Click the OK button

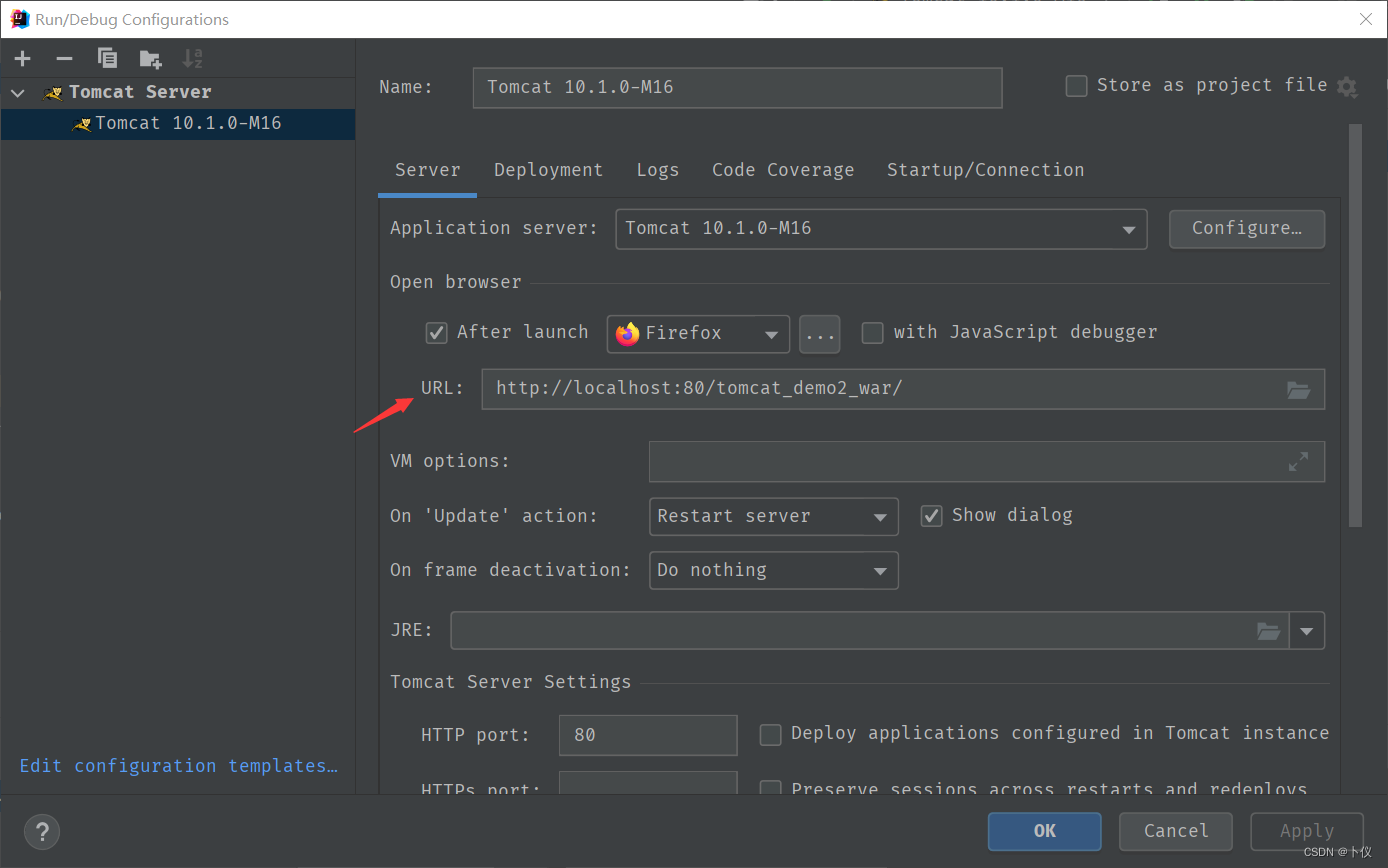coord(1045,831)
